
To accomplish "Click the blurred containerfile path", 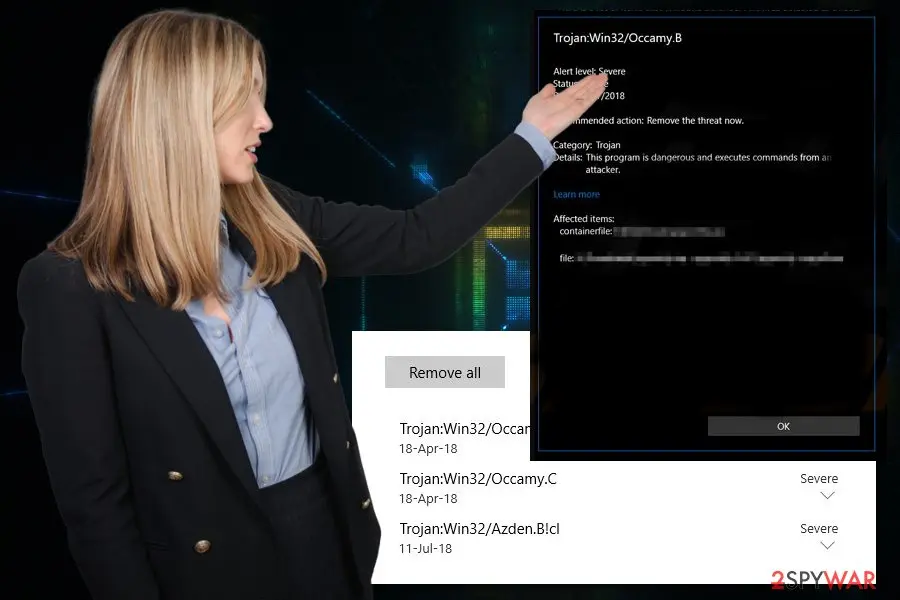I will [669, 231].
